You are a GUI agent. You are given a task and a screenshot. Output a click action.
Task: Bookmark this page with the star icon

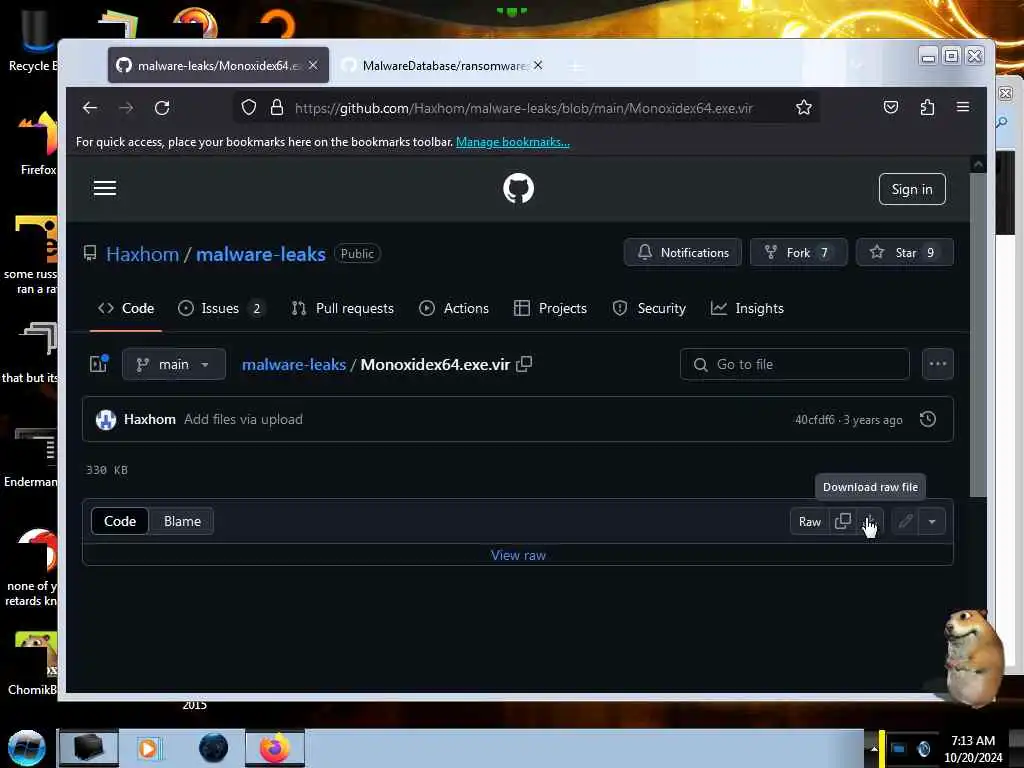(803, 108)
